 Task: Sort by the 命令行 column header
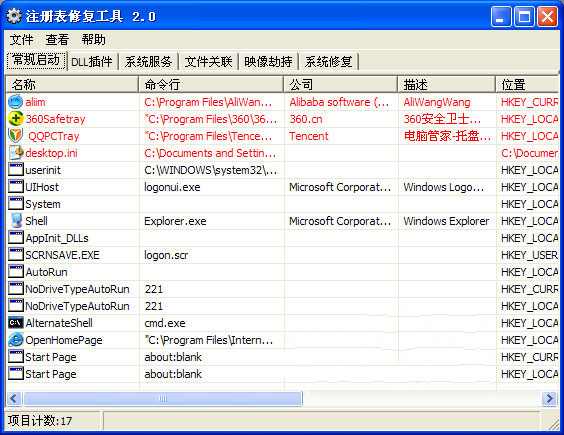click(211, 85)
